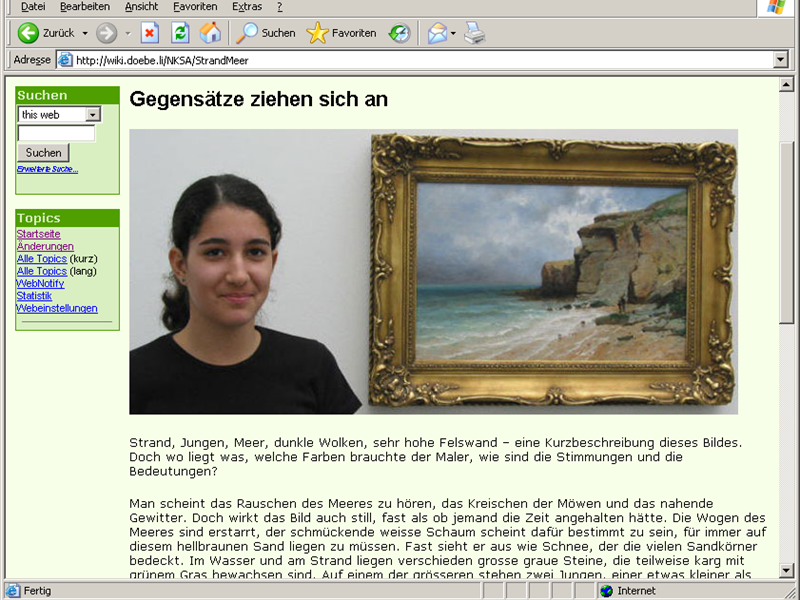Image resolution: width=800 pixels, height=600 pixels.
Task: Open the history/media toolbar icon
Action: (x=399, y=33)
